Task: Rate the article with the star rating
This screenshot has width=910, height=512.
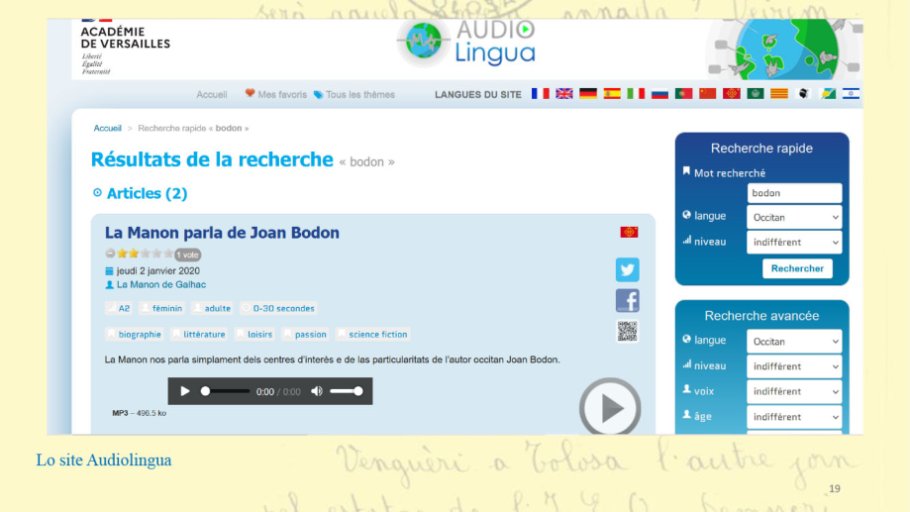Action: (139, 254)
